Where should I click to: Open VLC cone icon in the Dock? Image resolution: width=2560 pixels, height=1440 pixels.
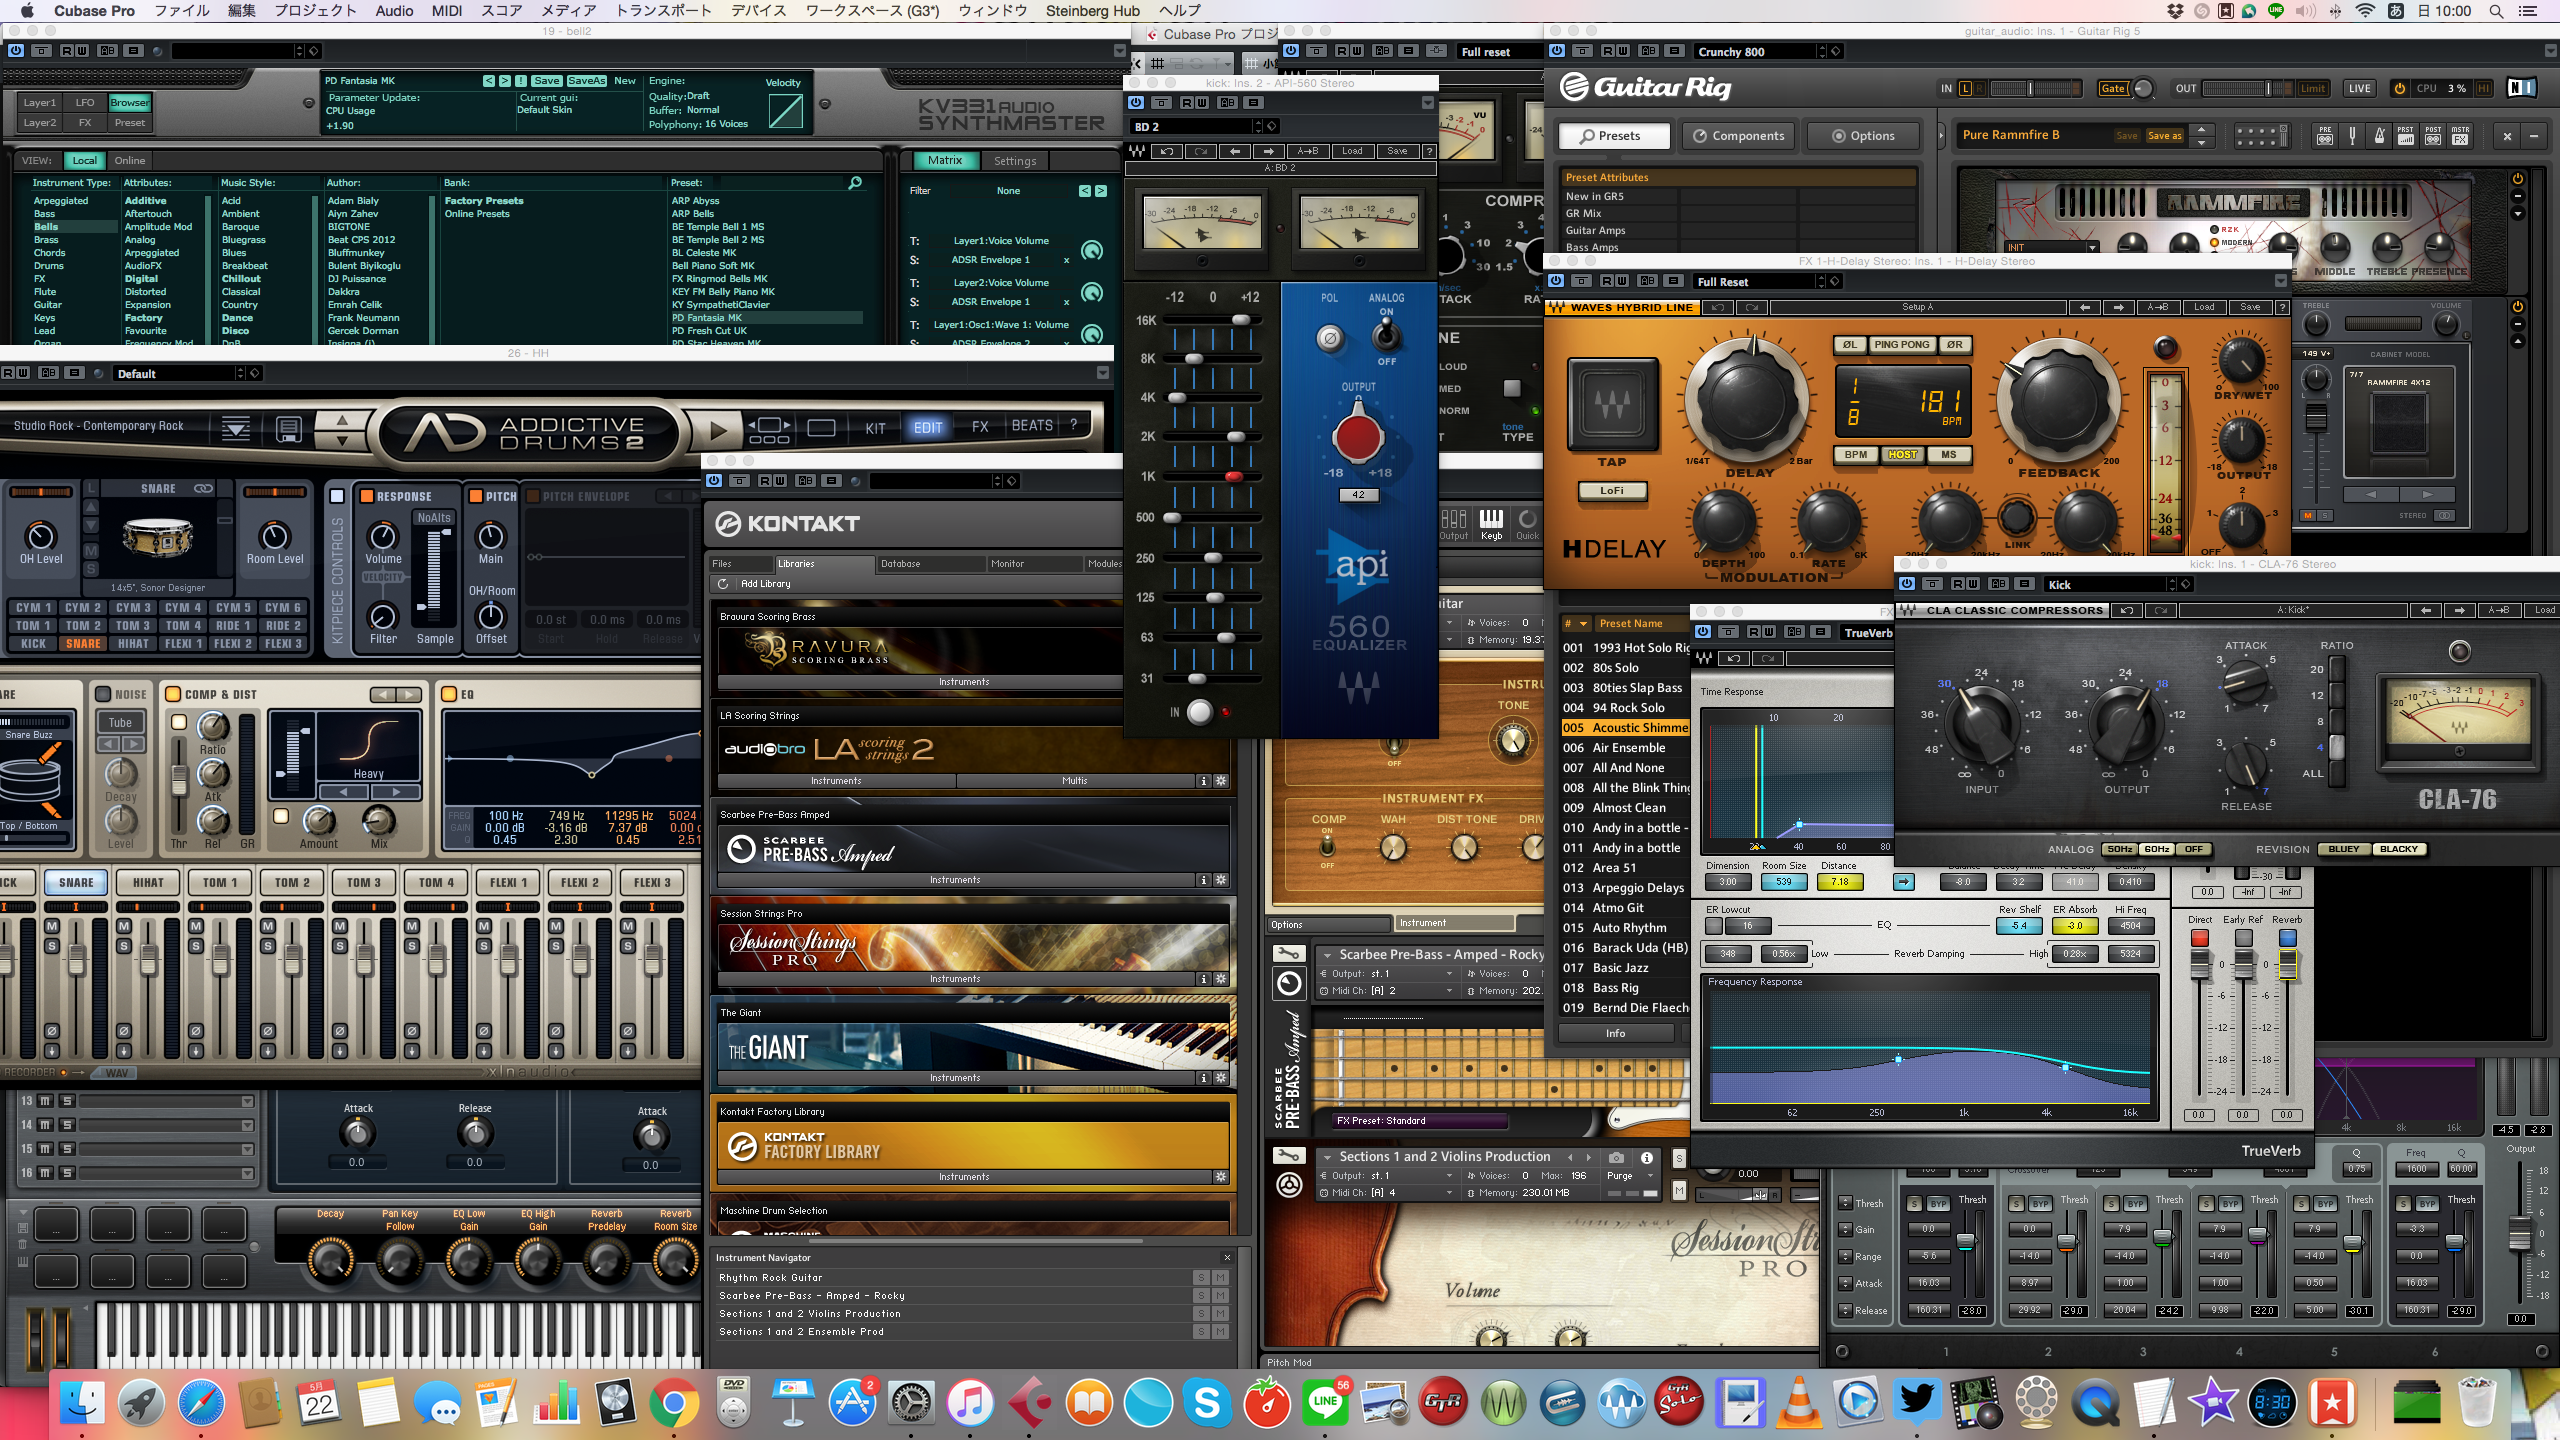click(x=1798, y=1403)
